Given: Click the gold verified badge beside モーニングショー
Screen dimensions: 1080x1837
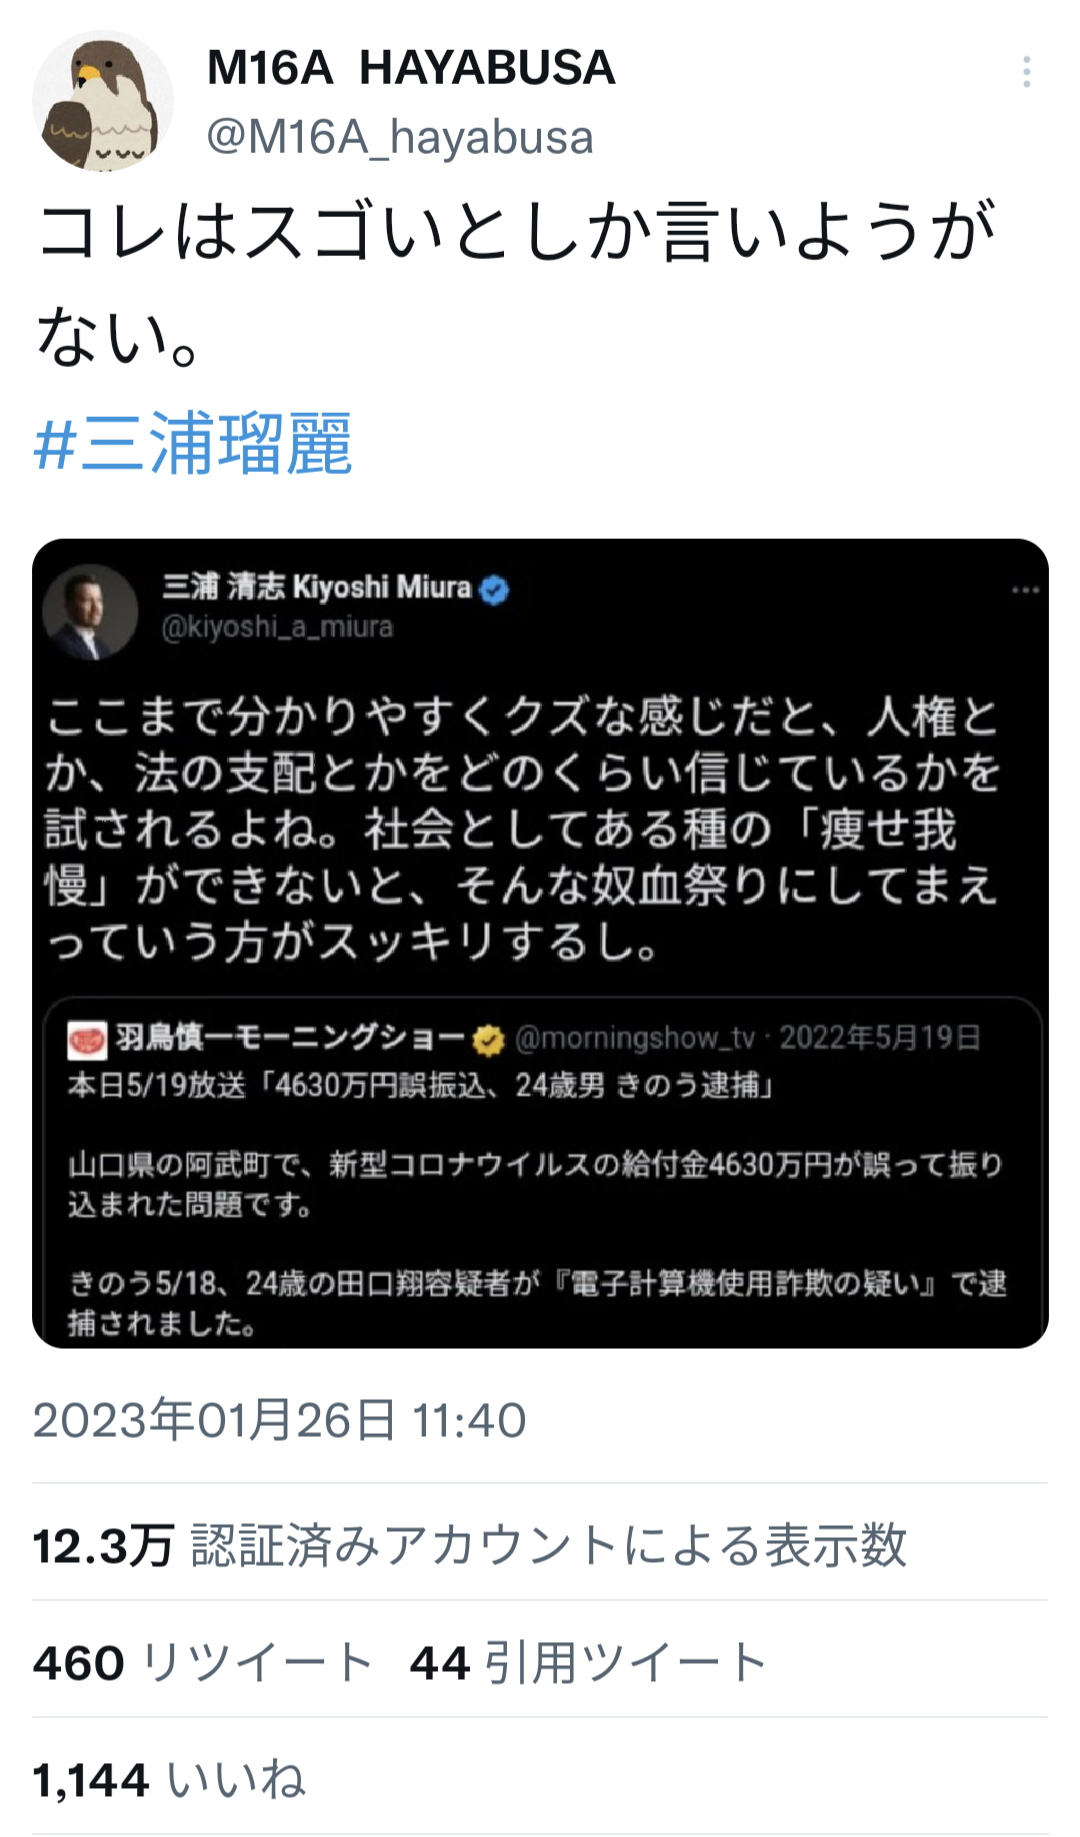Looking at the screenshot, I should (x=489, y=1040).
